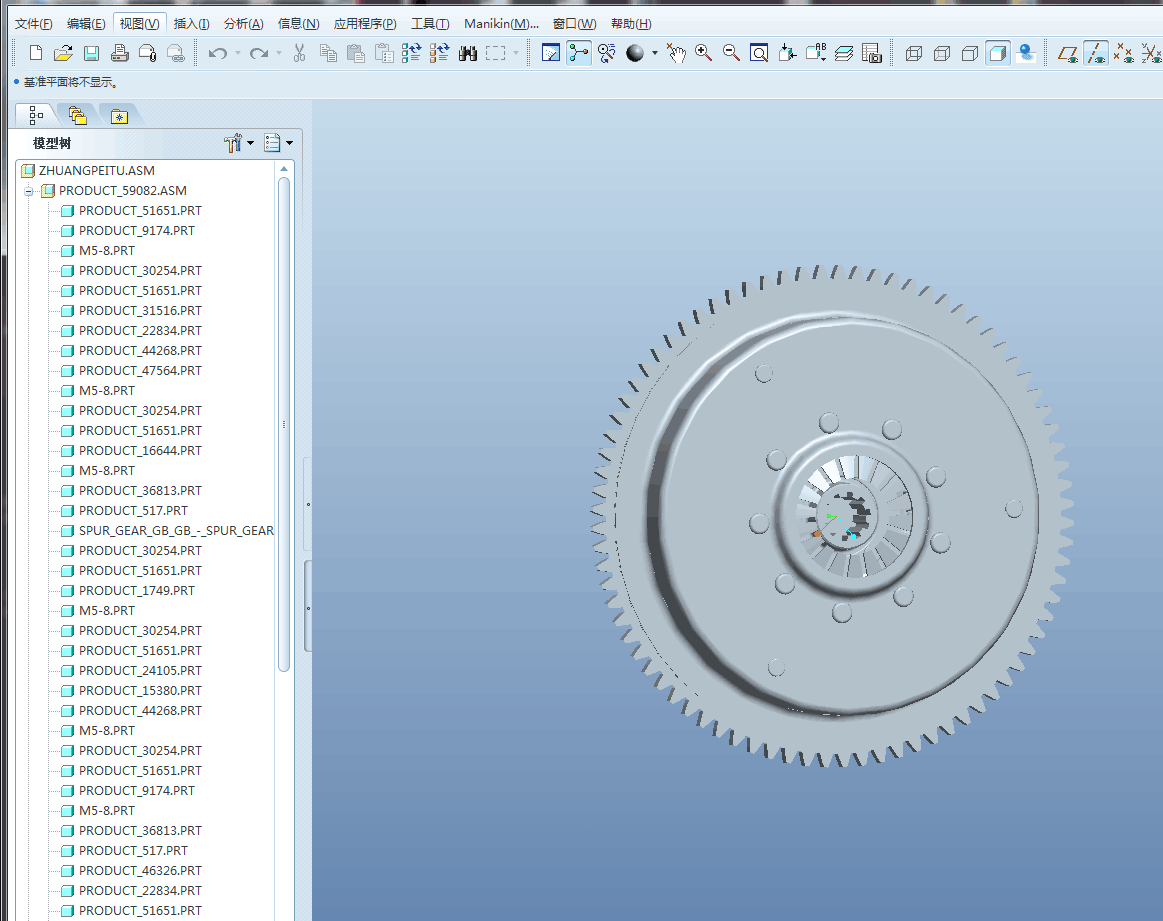Open the layers stack icon

click(x=844, y=53)
